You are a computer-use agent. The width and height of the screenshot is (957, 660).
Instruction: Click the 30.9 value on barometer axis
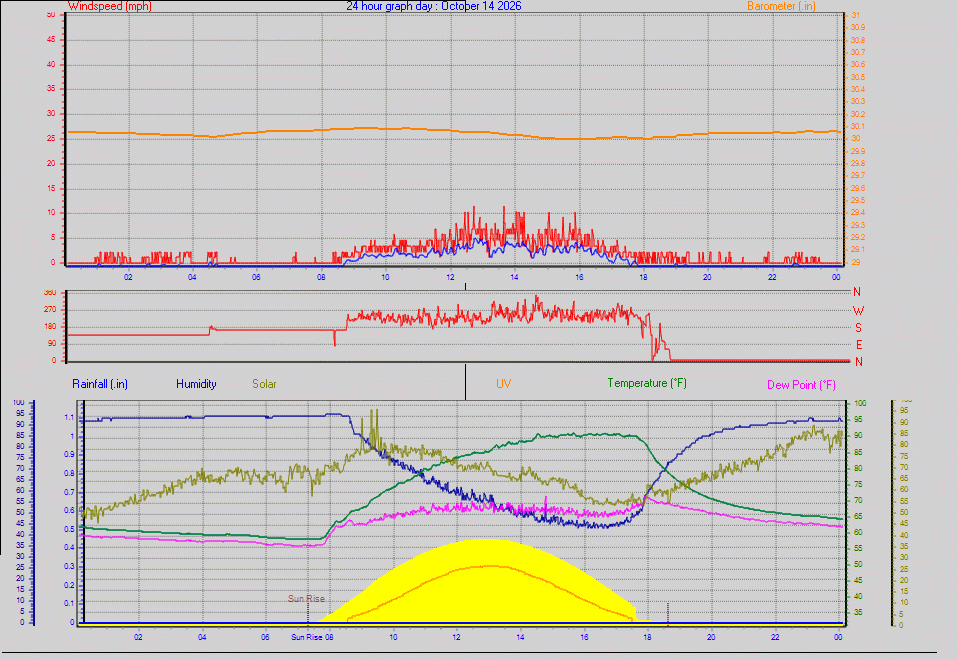(858, 27)
